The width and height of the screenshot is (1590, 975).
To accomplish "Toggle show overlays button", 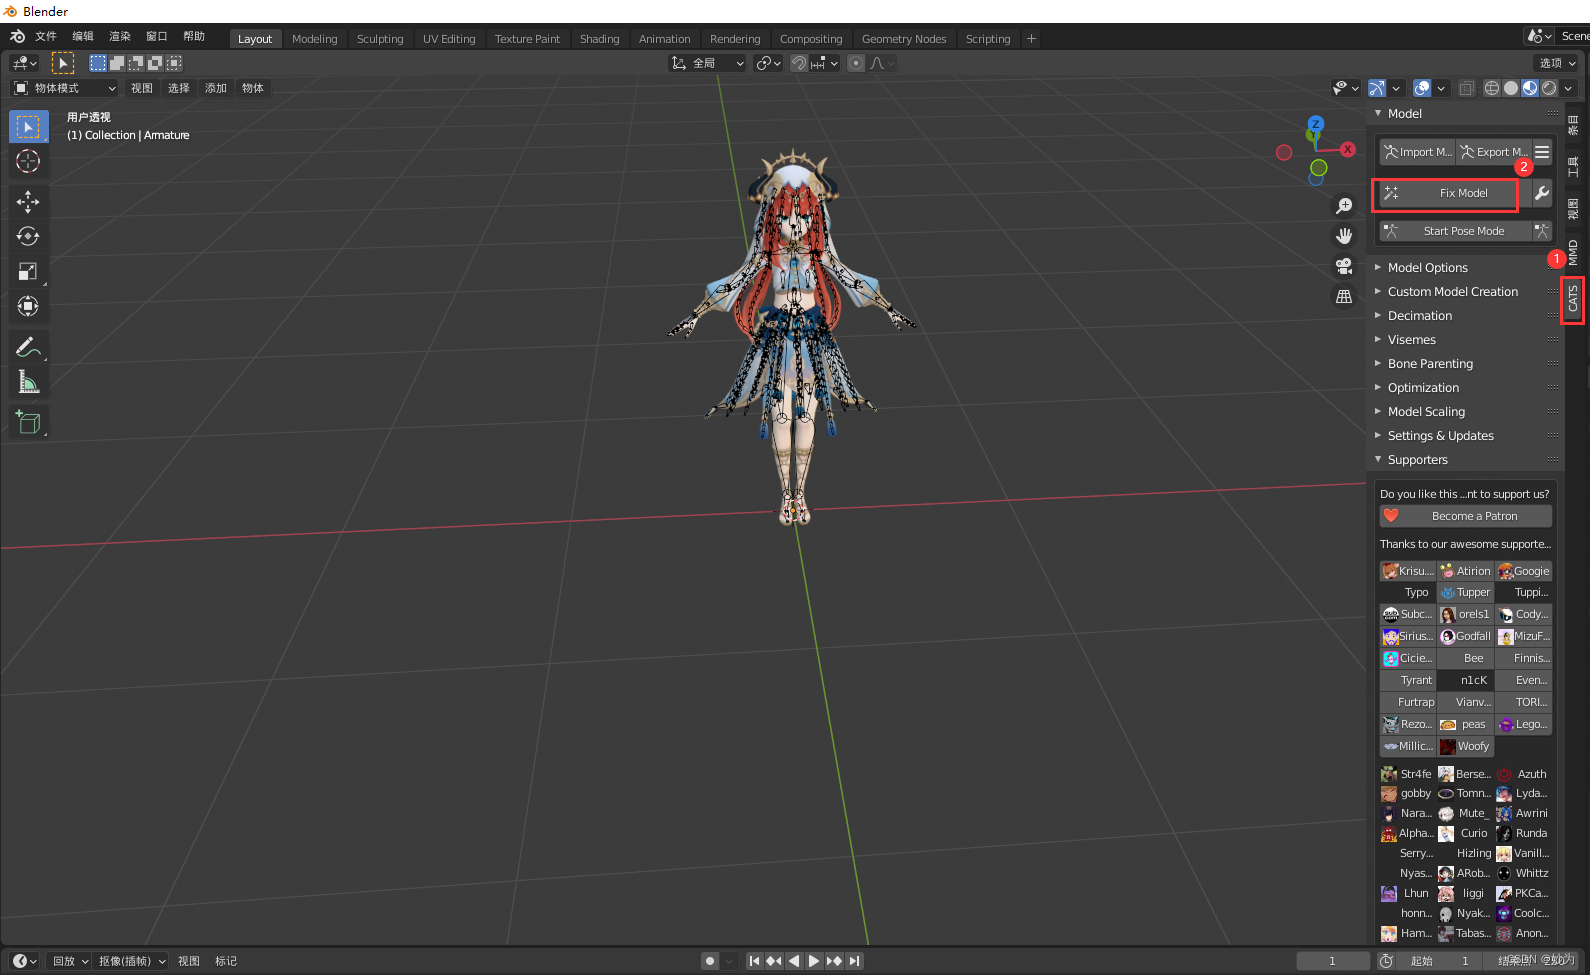I will click(1422, 88).
